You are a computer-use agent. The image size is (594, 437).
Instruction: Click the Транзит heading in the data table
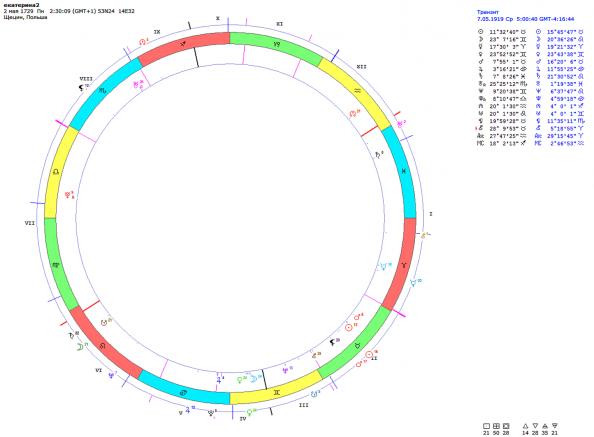(x=488, y=12)
